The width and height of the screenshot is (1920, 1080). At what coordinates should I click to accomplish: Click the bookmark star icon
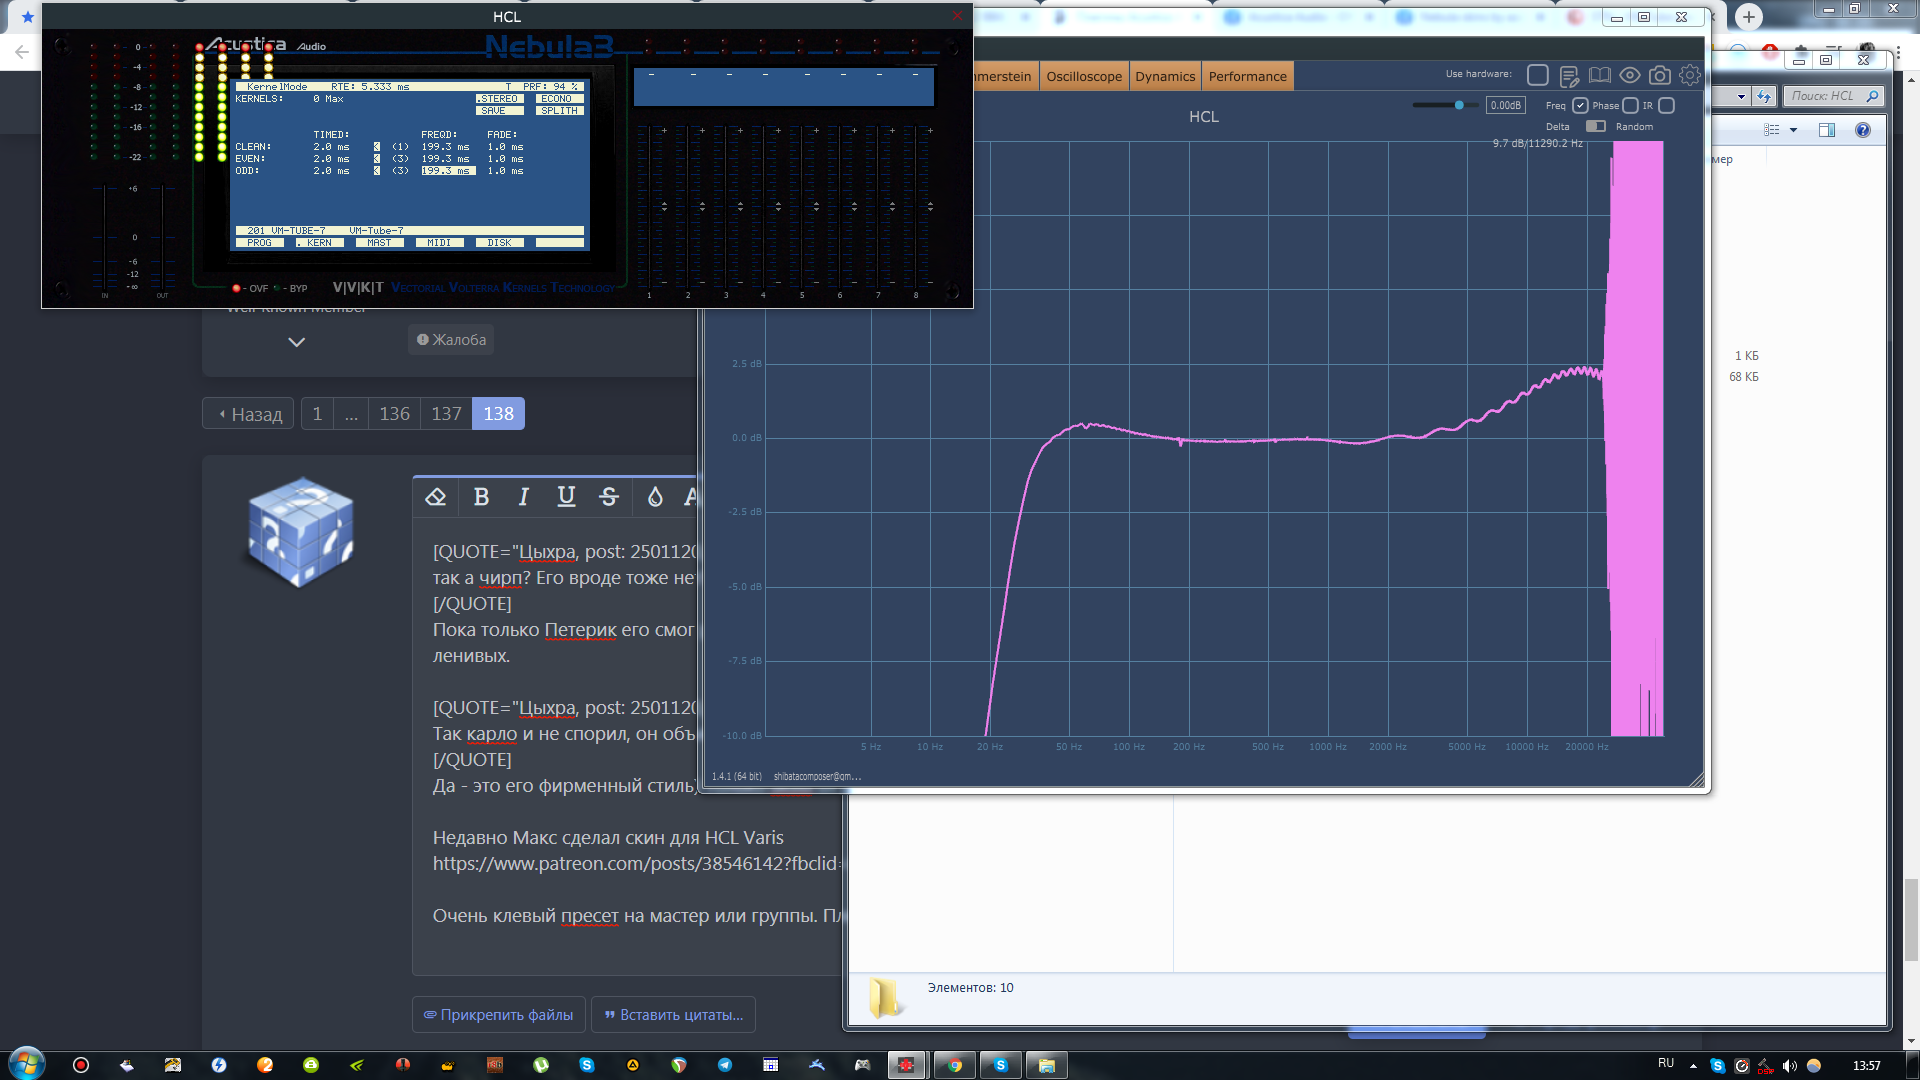(x=27, y=17)
